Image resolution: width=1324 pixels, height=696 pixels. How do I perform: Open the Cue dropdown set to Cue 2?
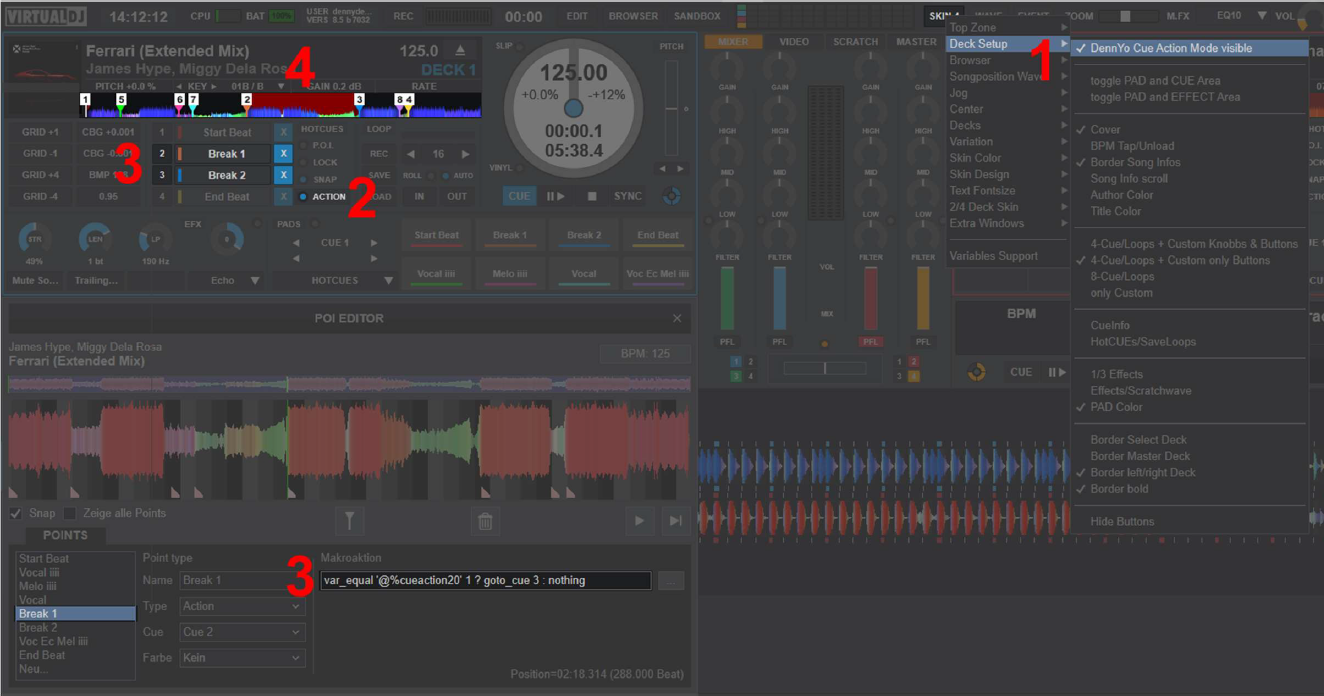click(242, 632)
